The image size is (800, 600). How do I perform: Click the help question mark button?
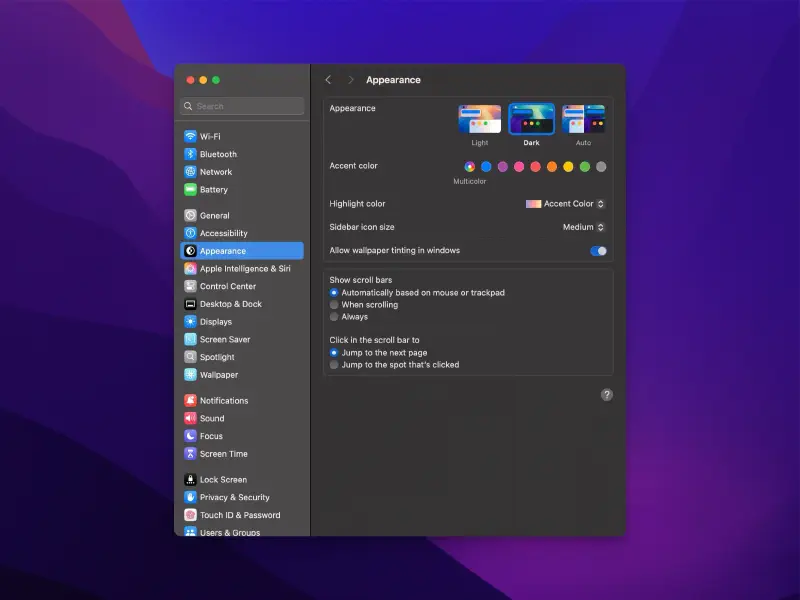tap(606, 395)
